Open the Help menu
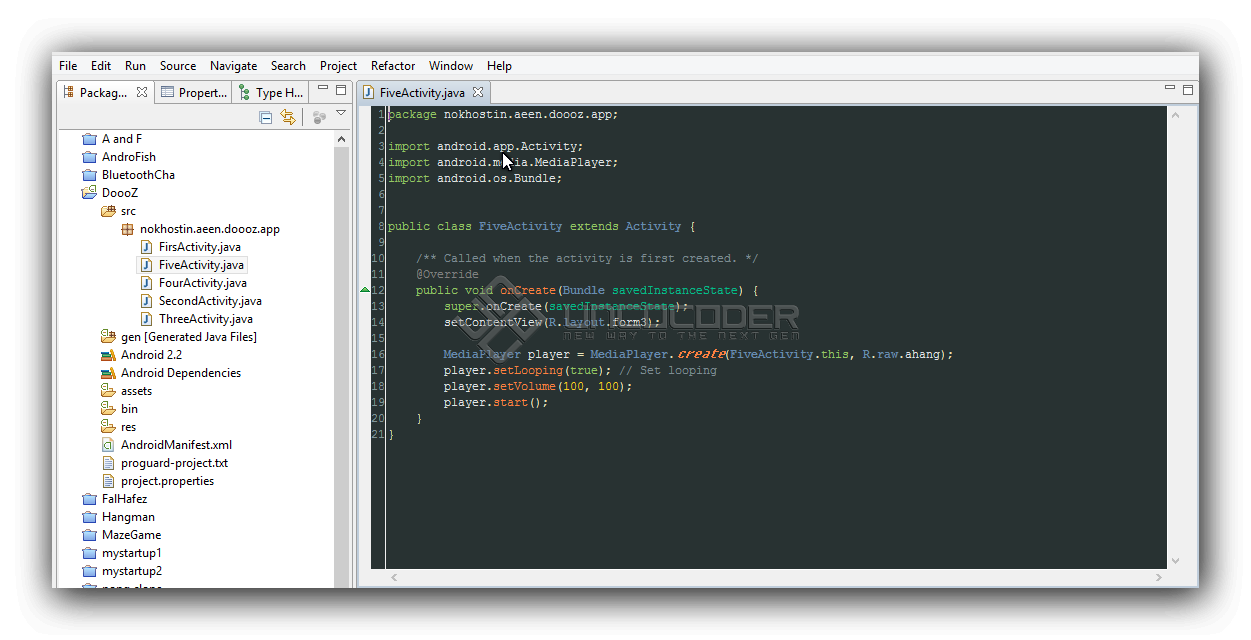Image resolution: width=1251 pixels, height=640 pixels. point(499,66)
